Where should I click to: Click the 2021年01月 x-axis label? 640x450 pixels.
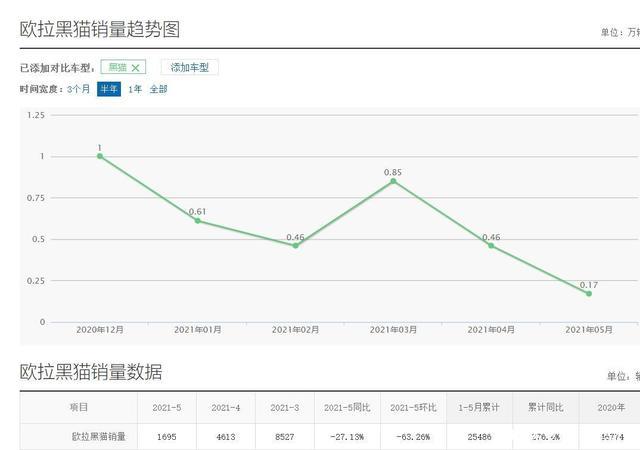[x=198, y=330]
